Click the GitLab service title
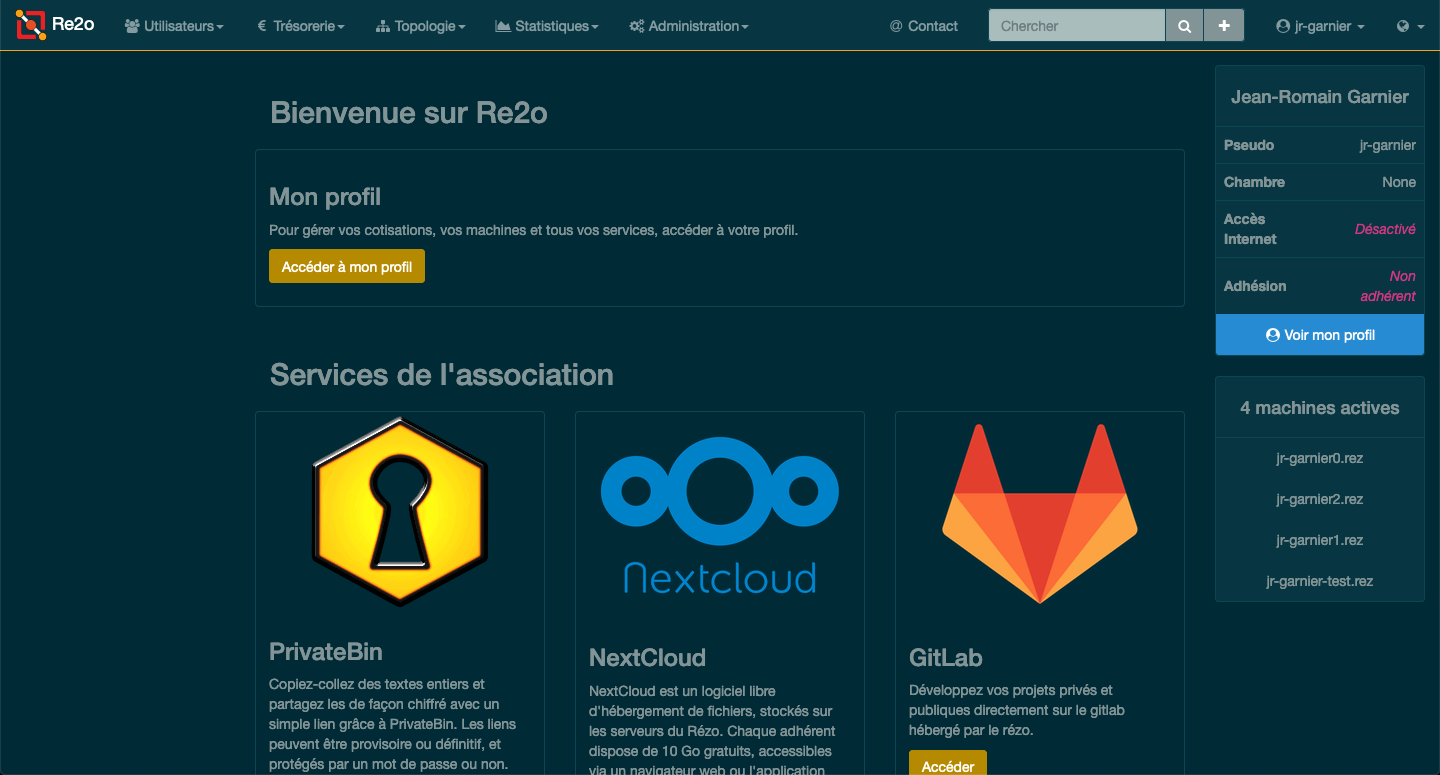1440x775 pixels. (x=946, y=658)
